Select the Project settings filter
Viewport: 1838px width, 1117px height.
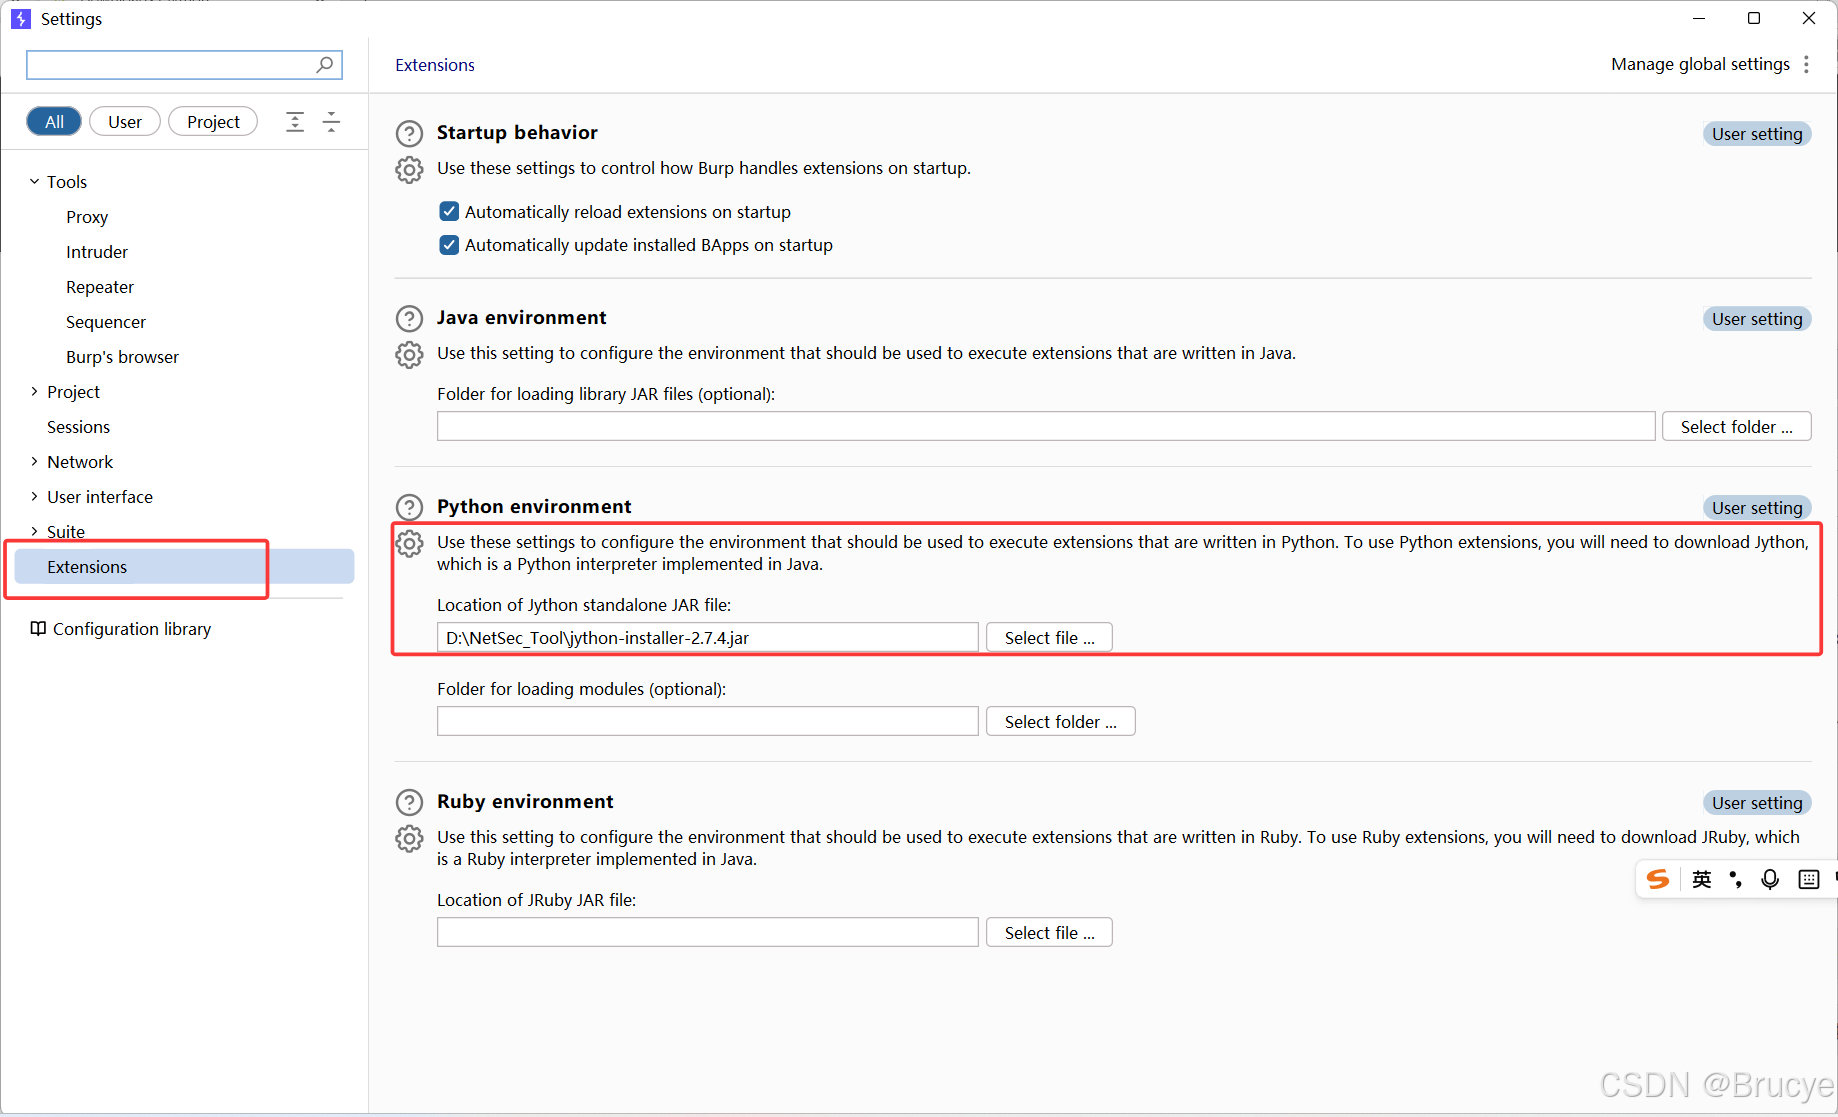(213, 121)
